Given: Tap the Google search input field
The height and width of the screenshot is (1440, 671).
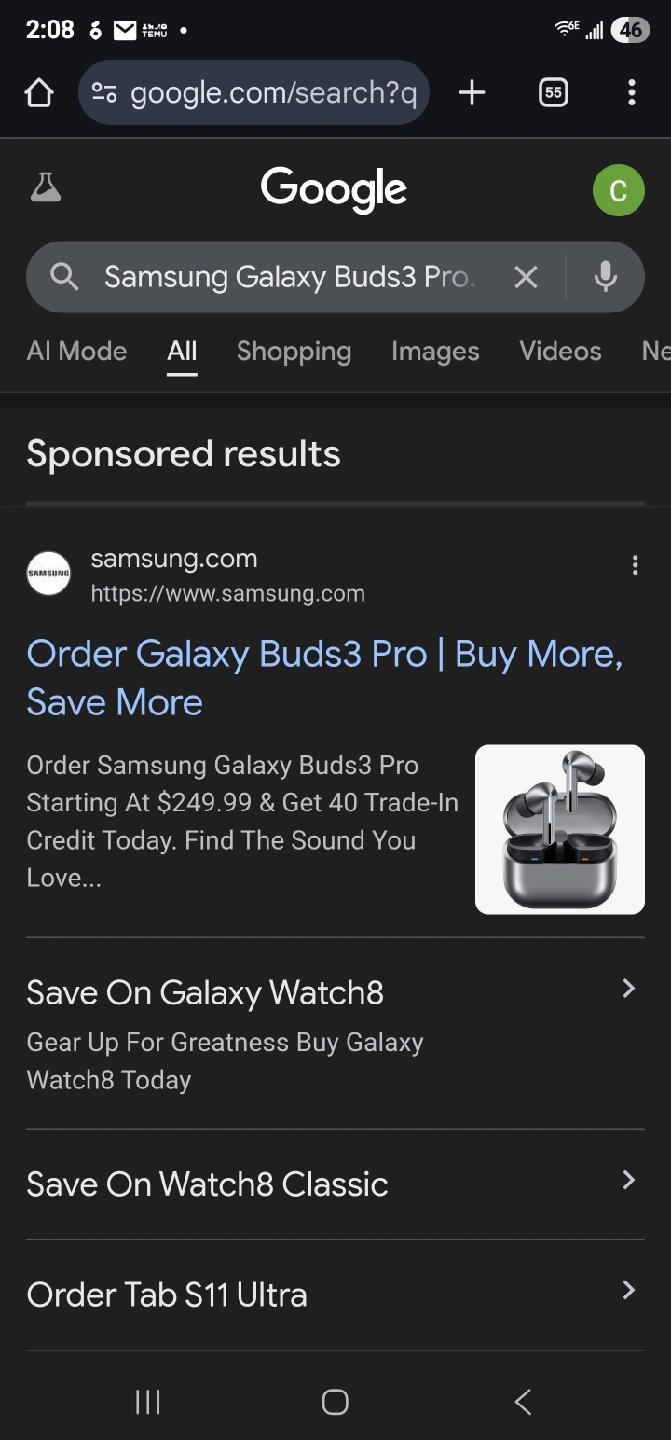Looking at the screenshot, I should click(x=290, y=277).
